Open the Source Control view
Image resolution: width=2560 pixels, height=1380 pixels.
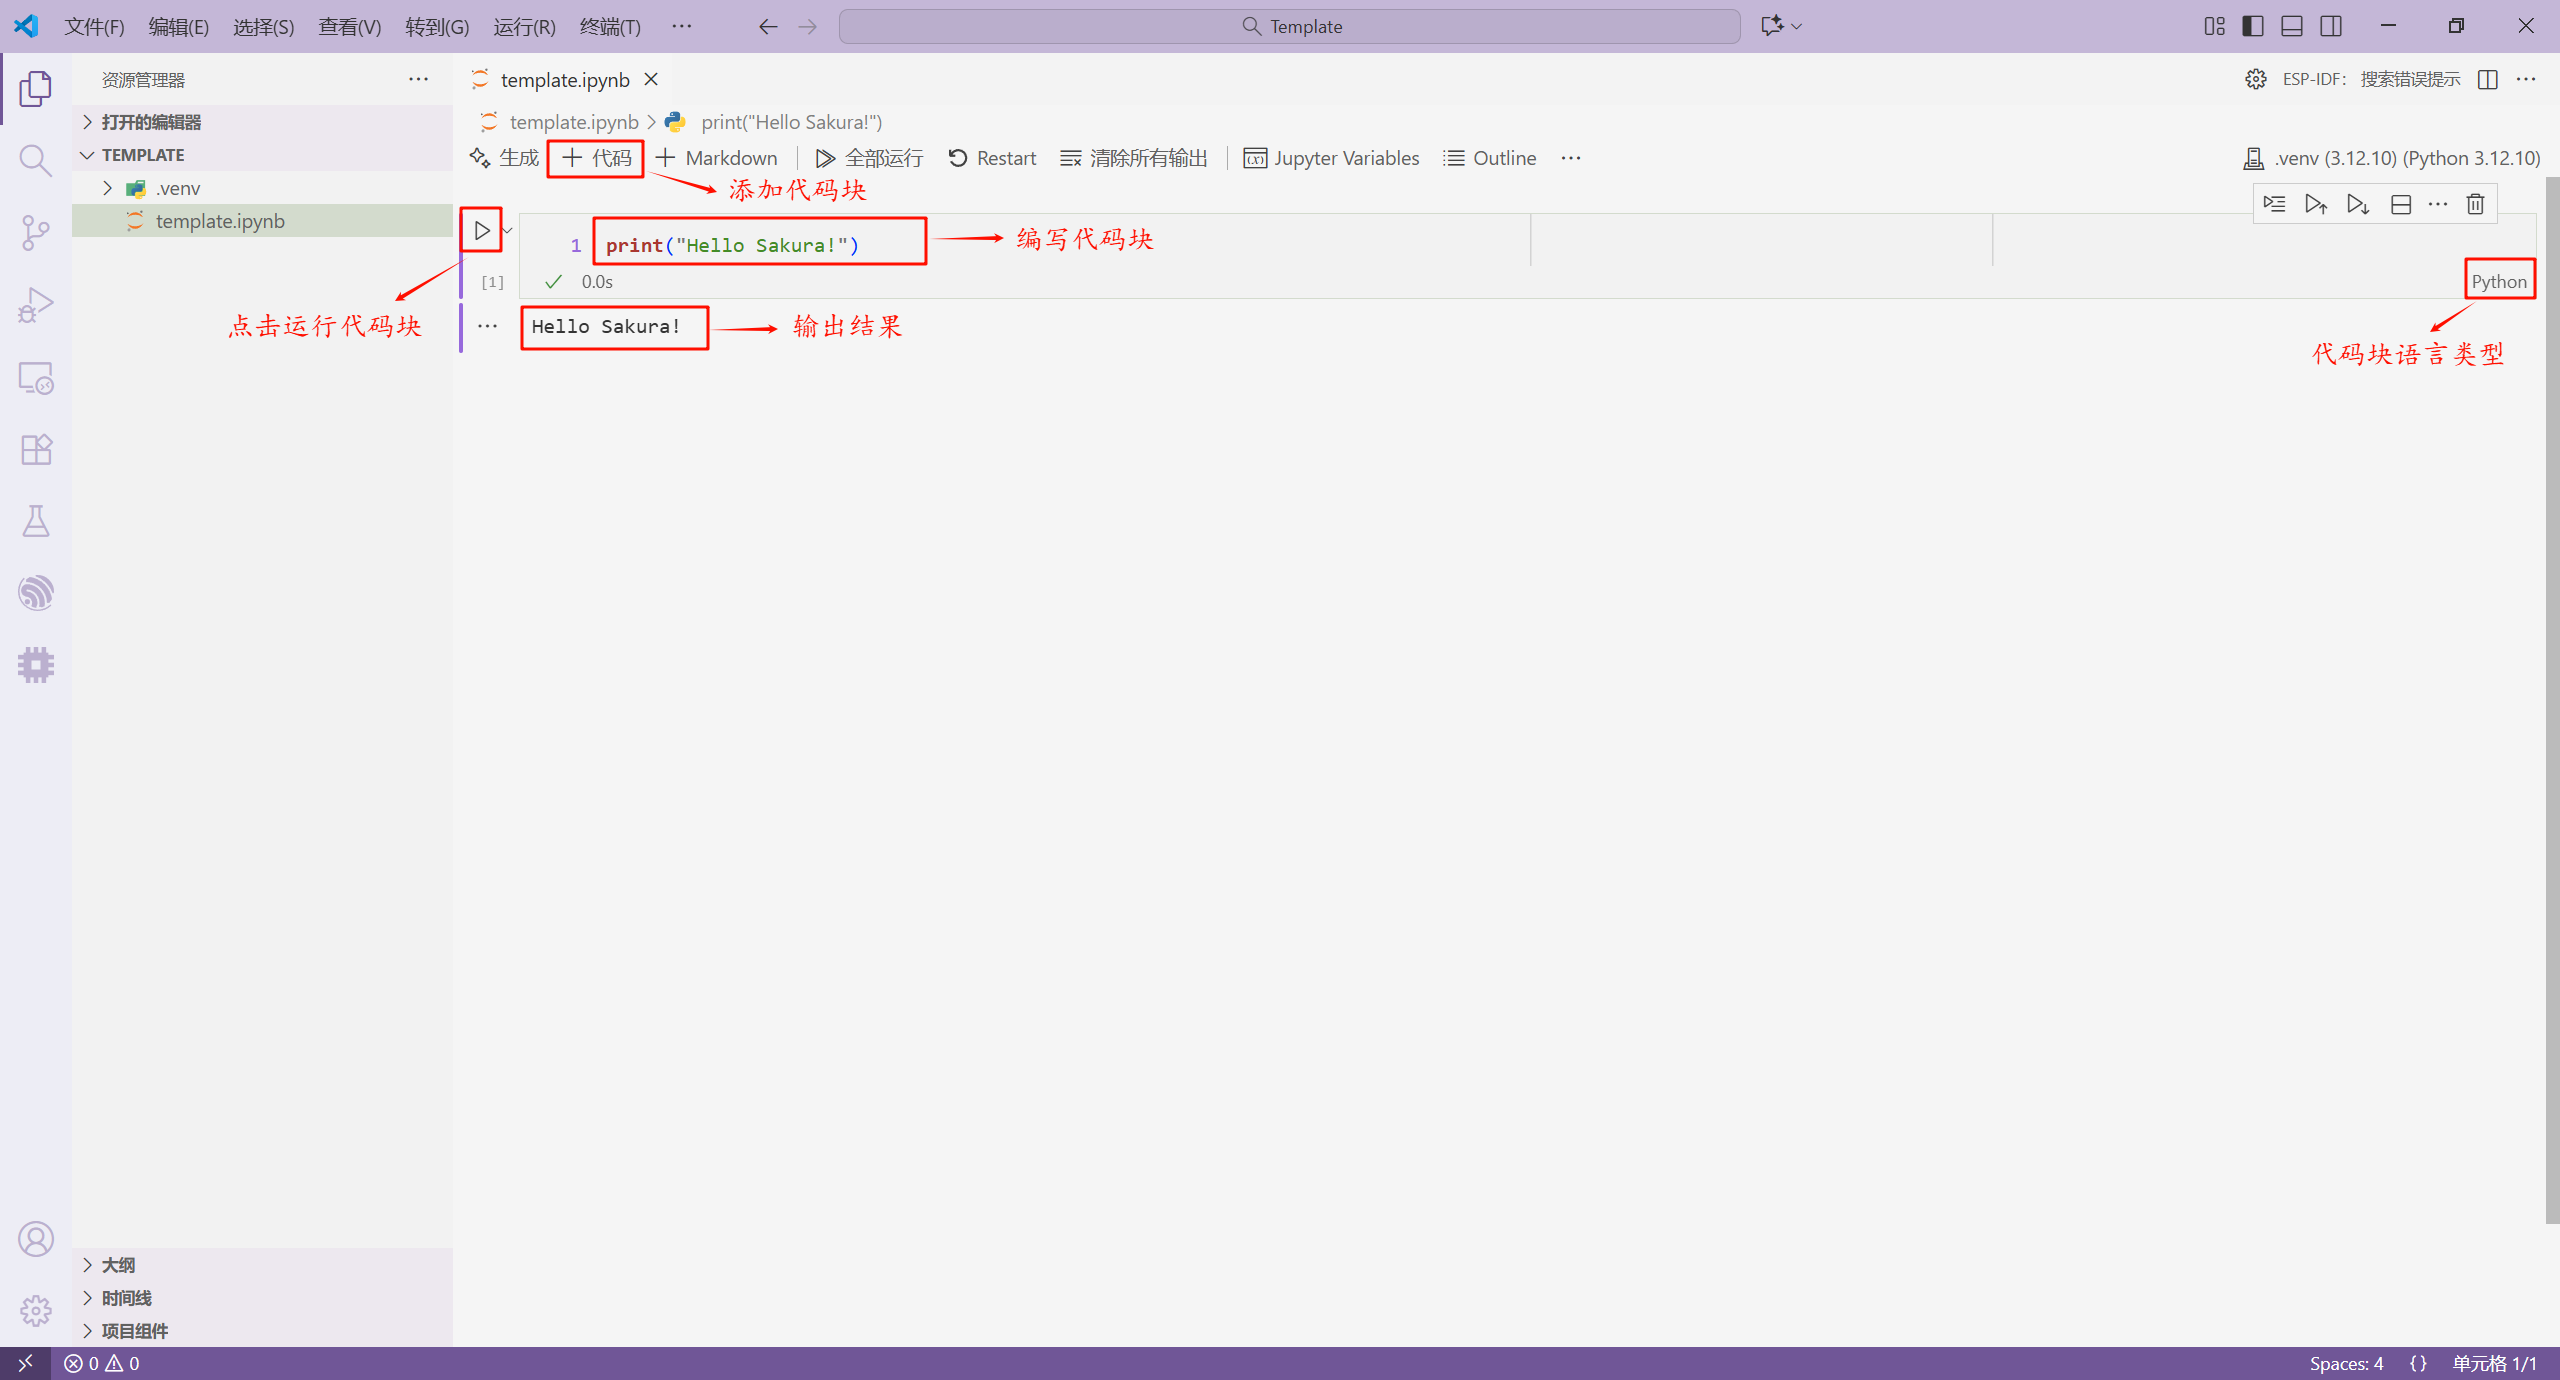36,232
